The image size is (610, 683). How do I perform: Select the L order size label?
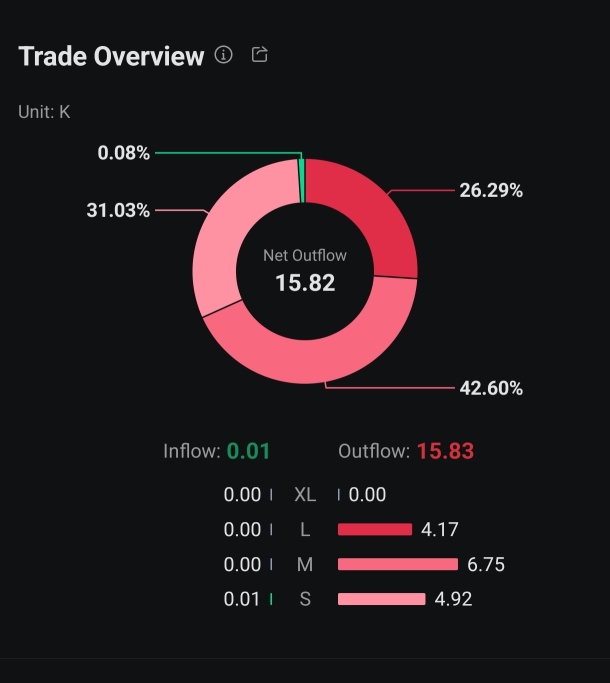coord(305,529)
